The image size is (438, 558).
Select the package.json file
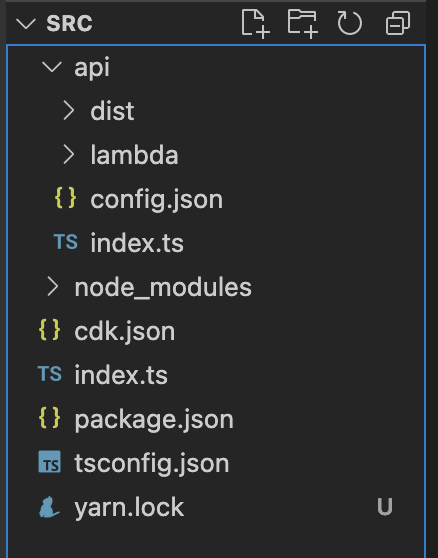pos(154,420)
